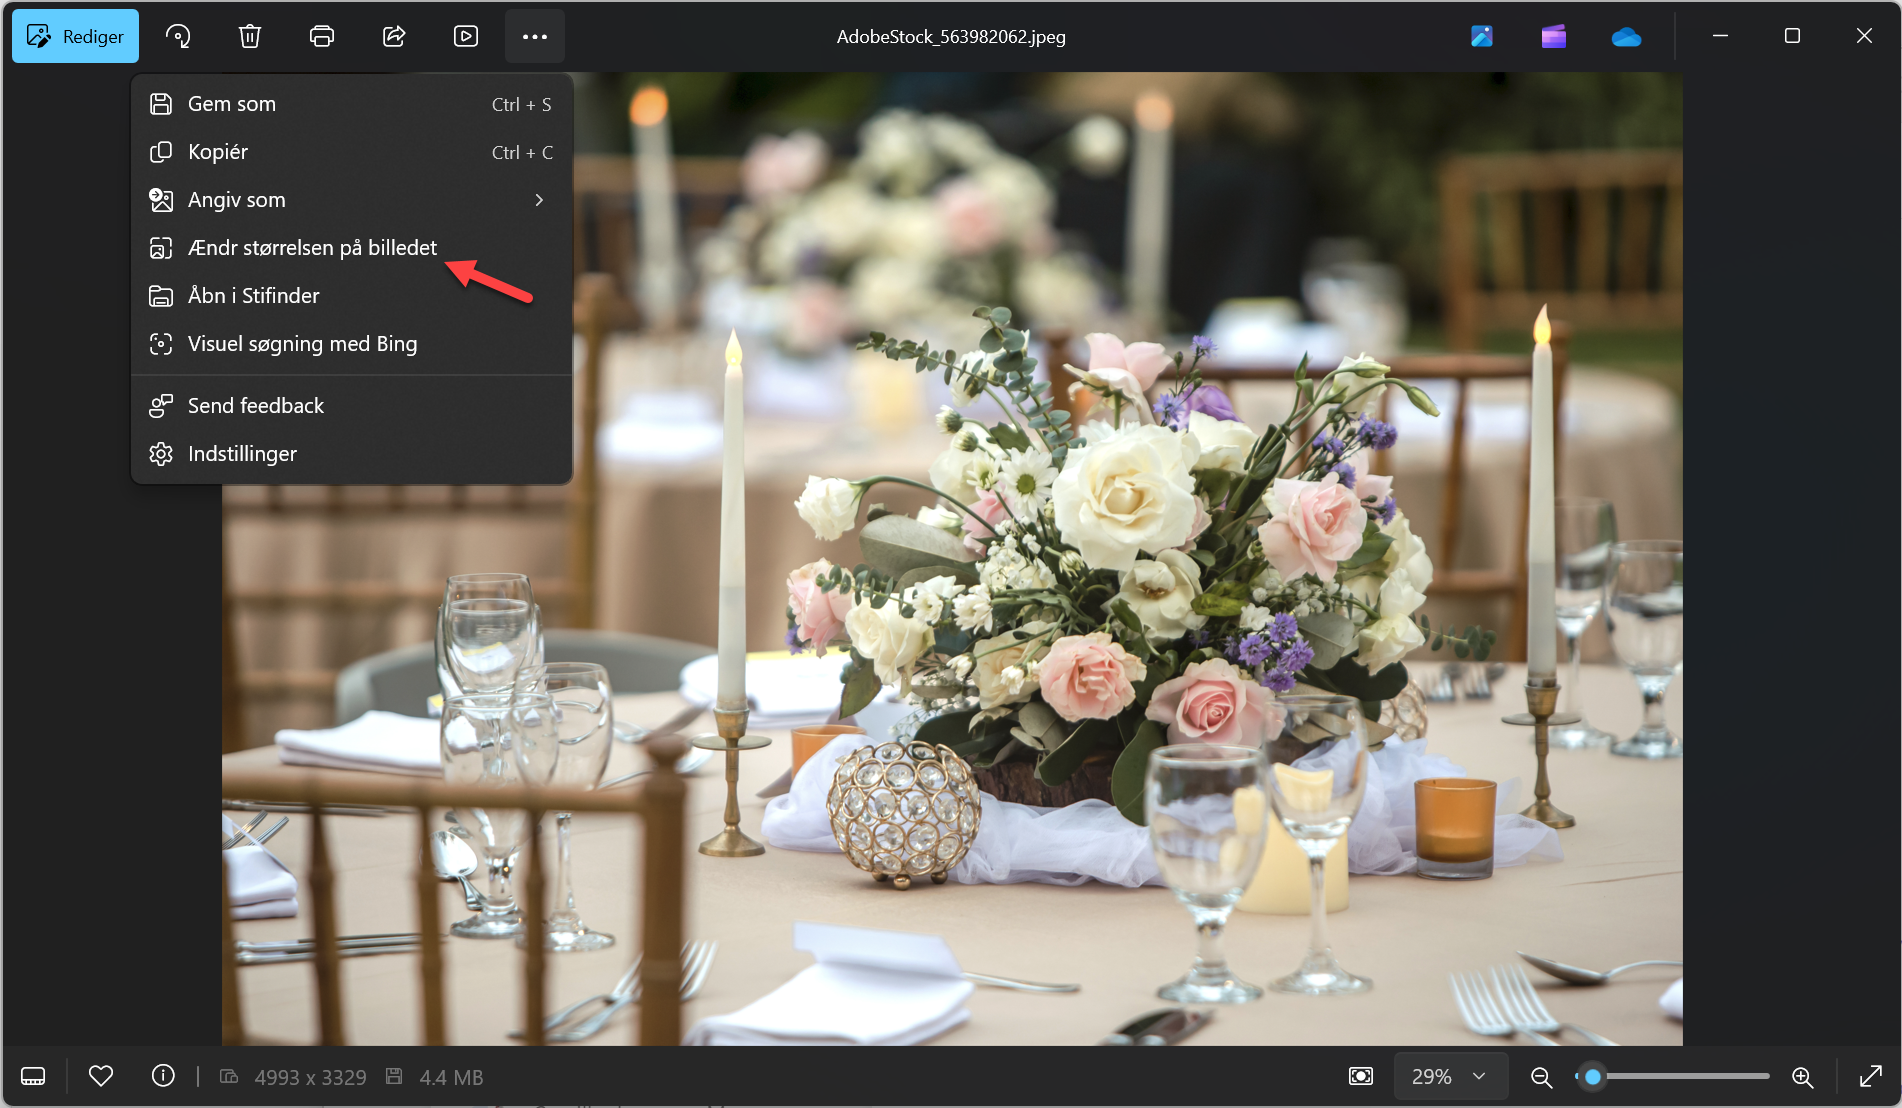The image size is (1902, 1108).
Task: Open the 29% zoom level dropdown
Action: coord(1451,1076)
